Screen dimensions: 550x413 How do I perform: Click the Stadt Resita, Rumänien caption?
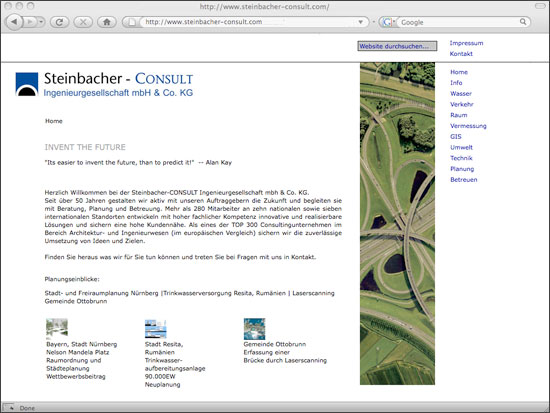click(164, 348)
